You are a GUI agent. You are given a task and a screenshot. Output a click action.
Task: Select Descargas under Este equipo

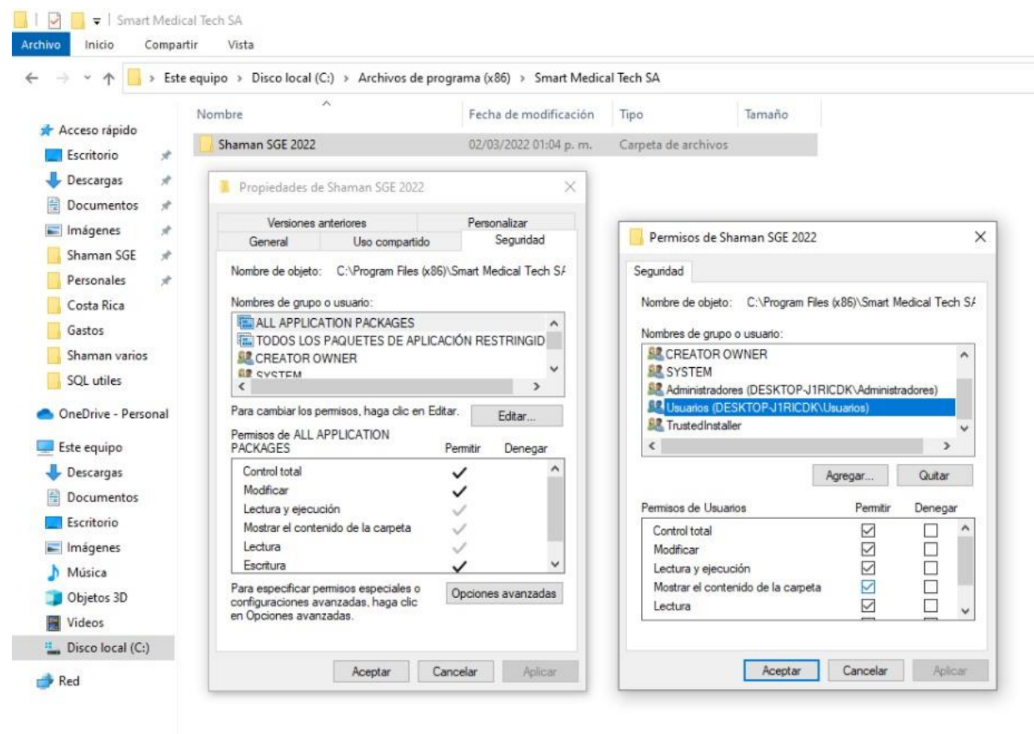click(94, 472)
